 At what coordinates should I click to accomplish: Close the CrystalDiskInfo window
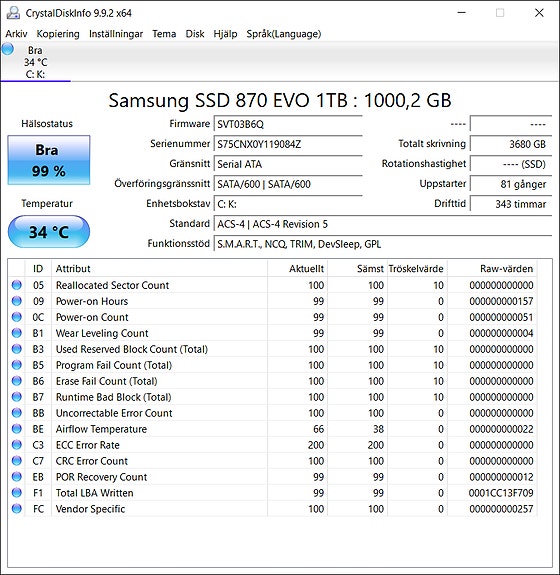pyautogui.click(x=539, y=13)
